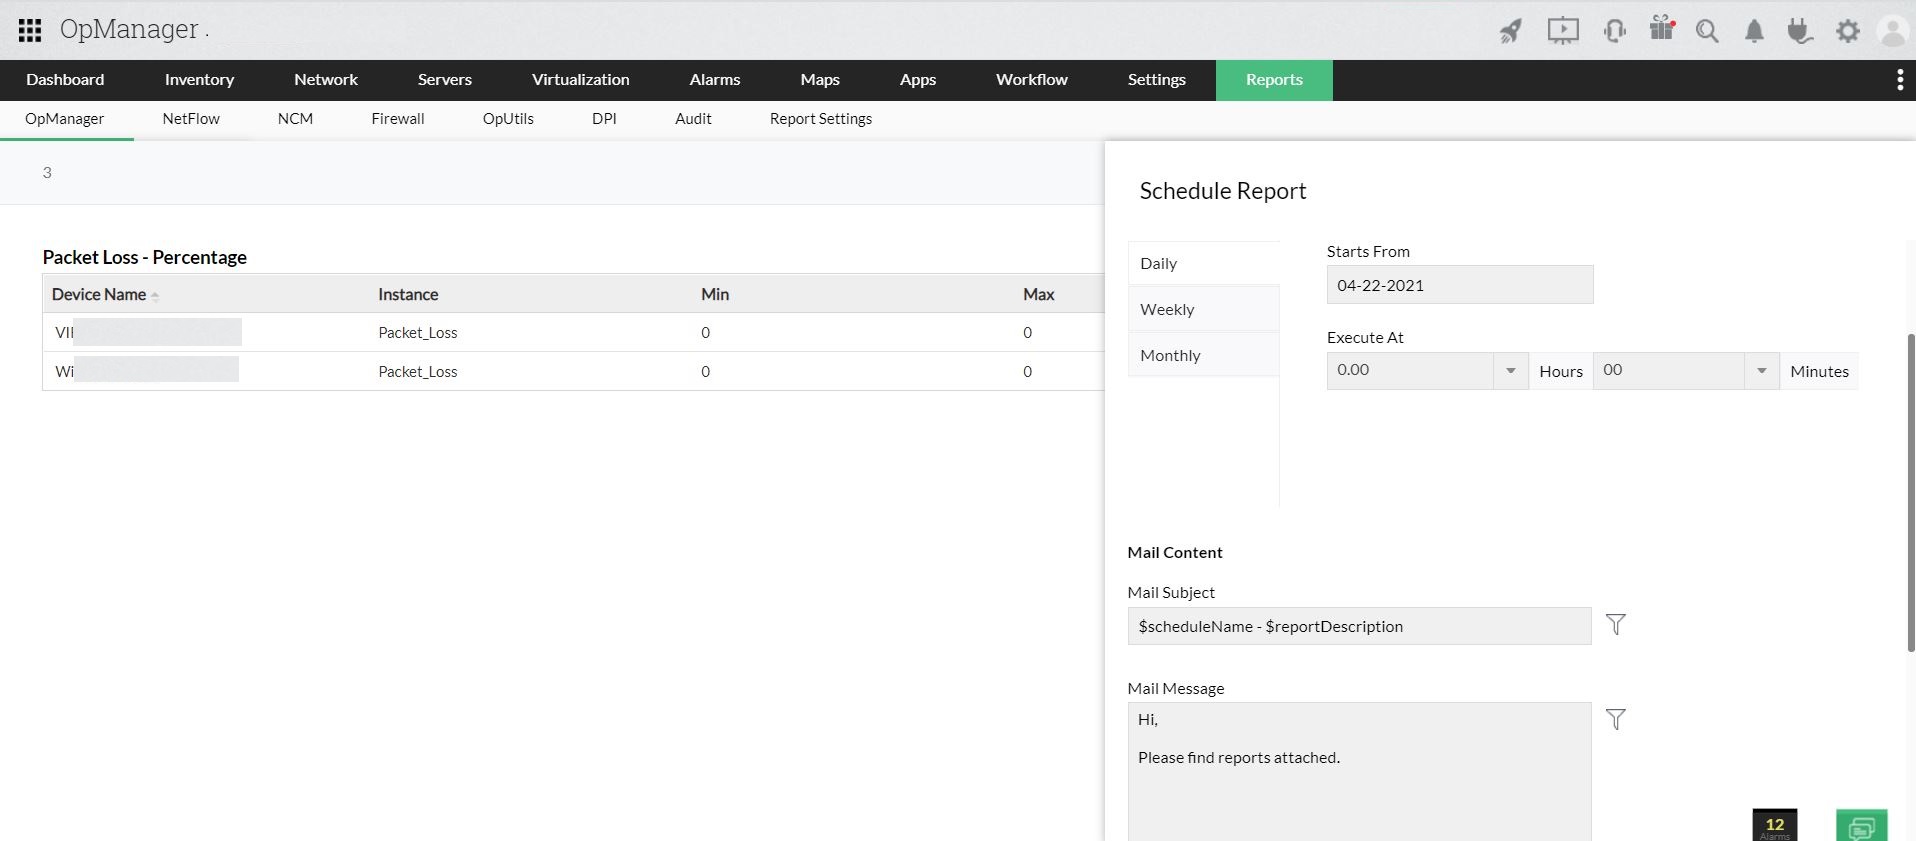Open the Workflow menu
This screenshot has height=841, width=1916.
click(x=1032, y=80)
